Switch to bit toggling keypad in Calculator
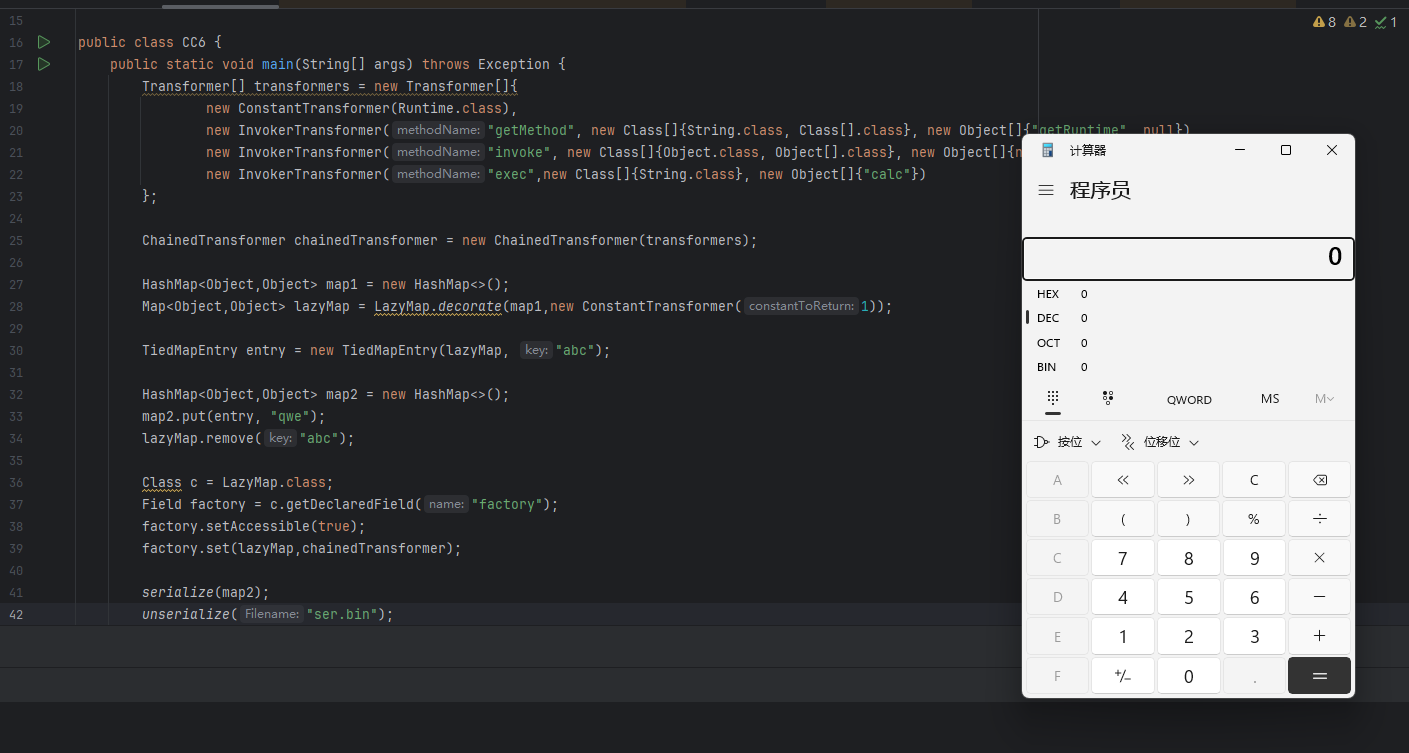 tap(1108, 398)
